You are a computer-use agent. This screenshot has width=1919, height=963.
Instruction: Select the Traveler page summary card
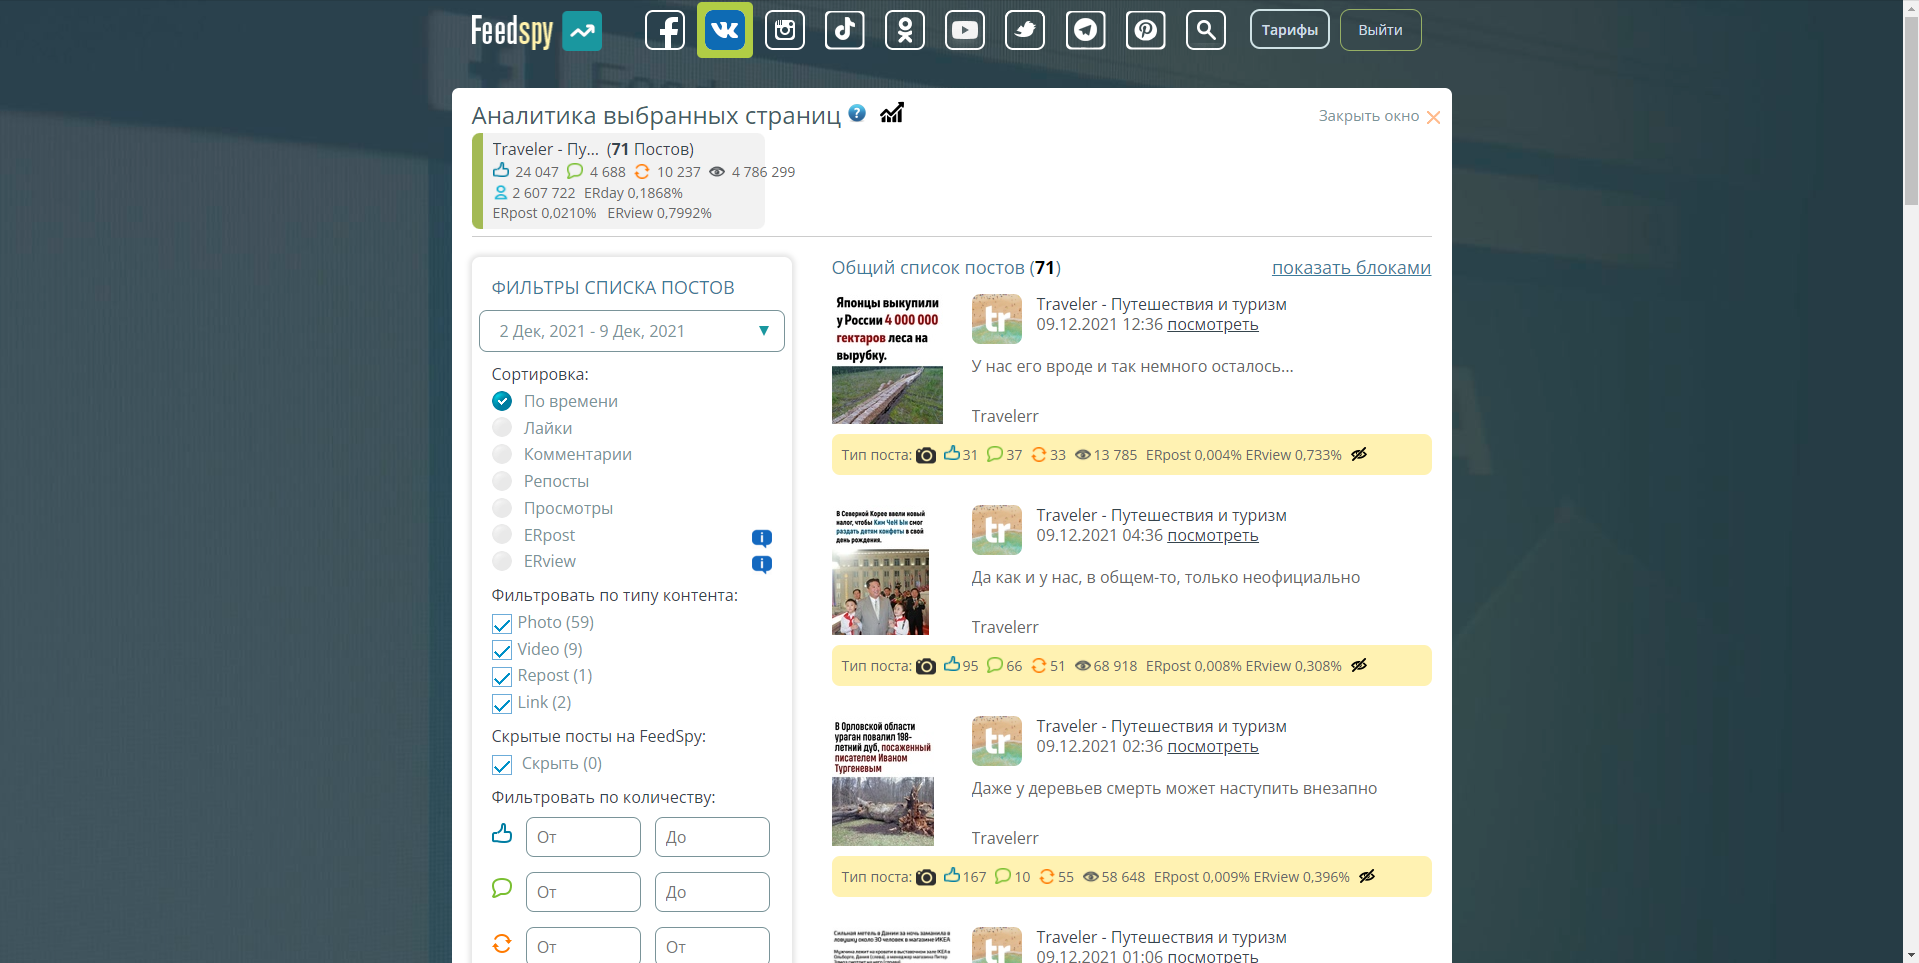click(x=618, y=181)
